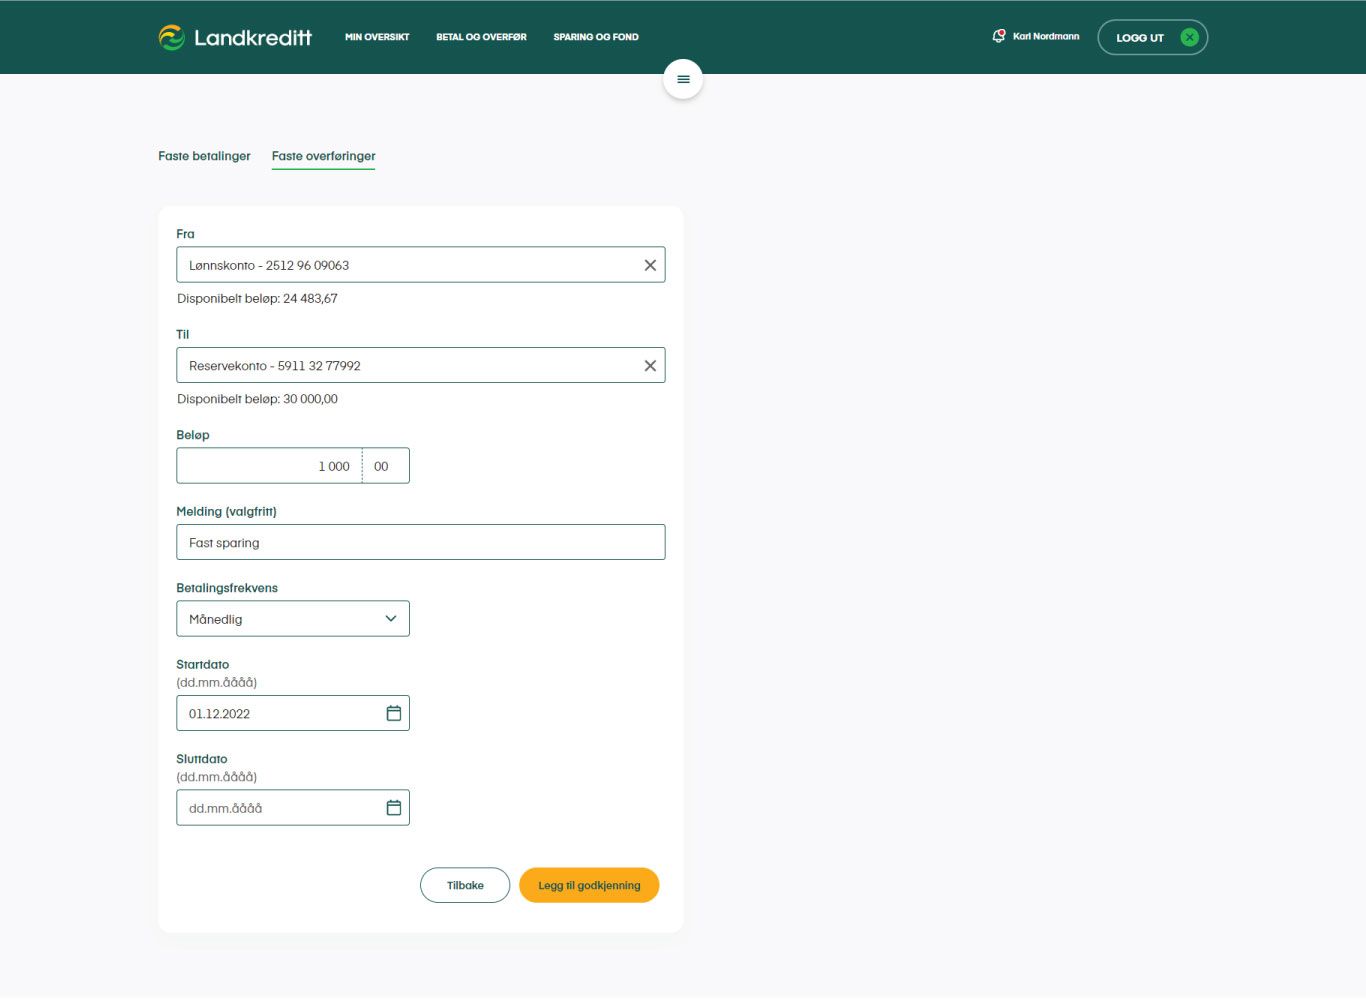
Task: Click the Landkreditt logo icon
Action: 172,37
